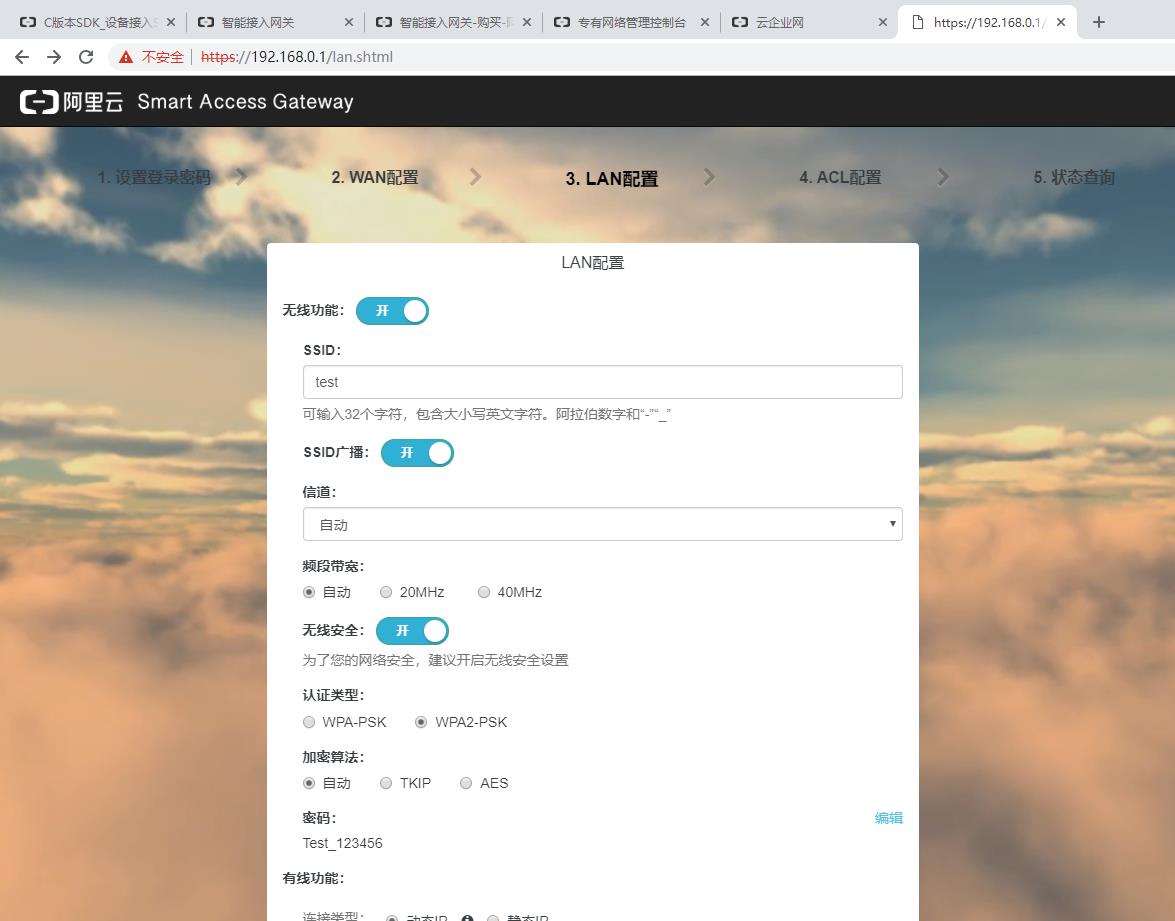
Task: Click the favicon of the 云企业网 tab
Action: [x=740, y=22]
